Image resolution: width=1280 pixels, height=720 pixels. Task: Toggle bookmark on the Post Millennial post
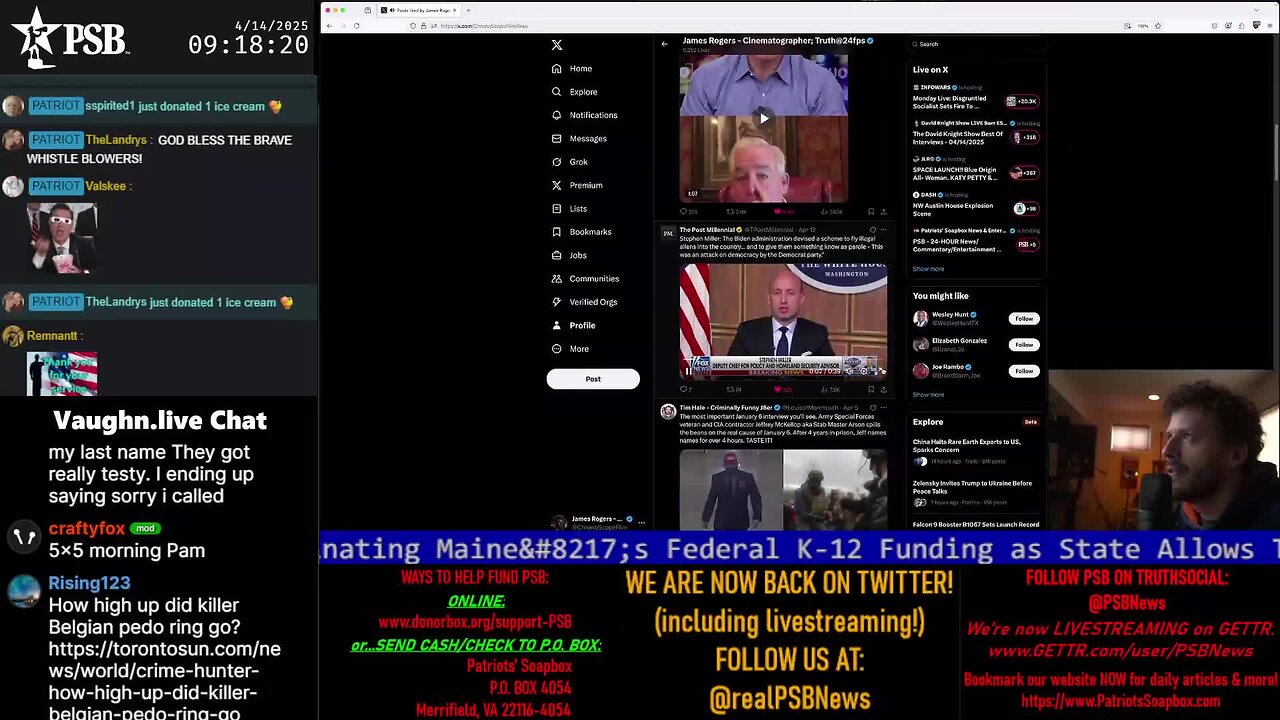871,389
